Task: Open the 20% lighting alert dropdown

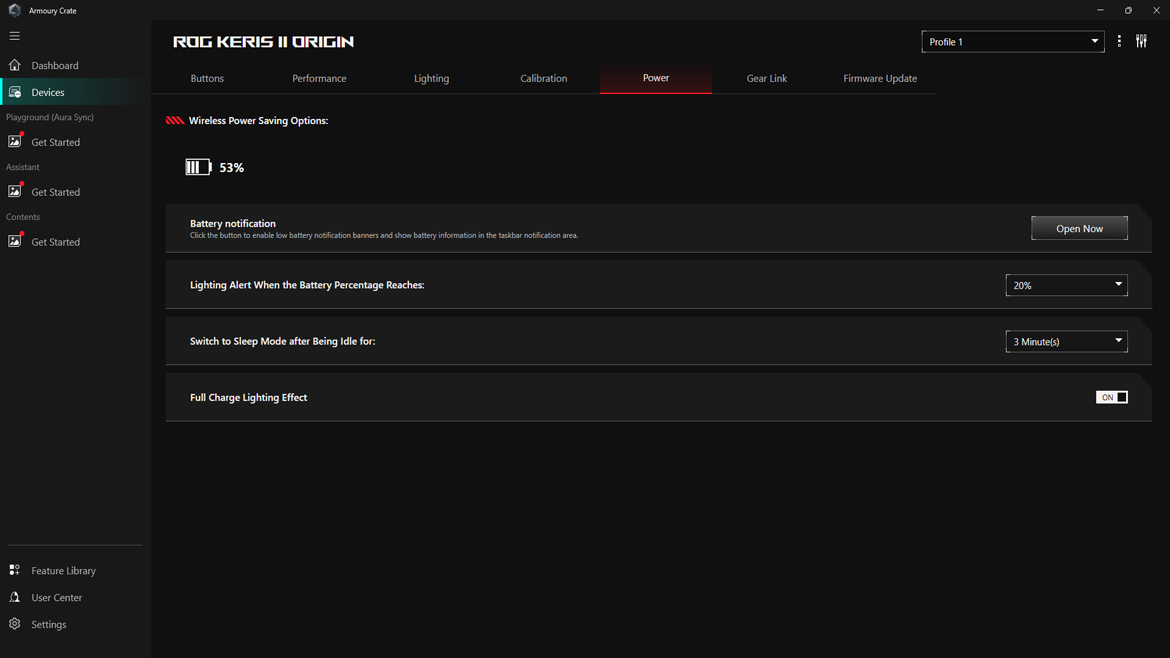Action: pyautogui.click(x=1066, y=285)
